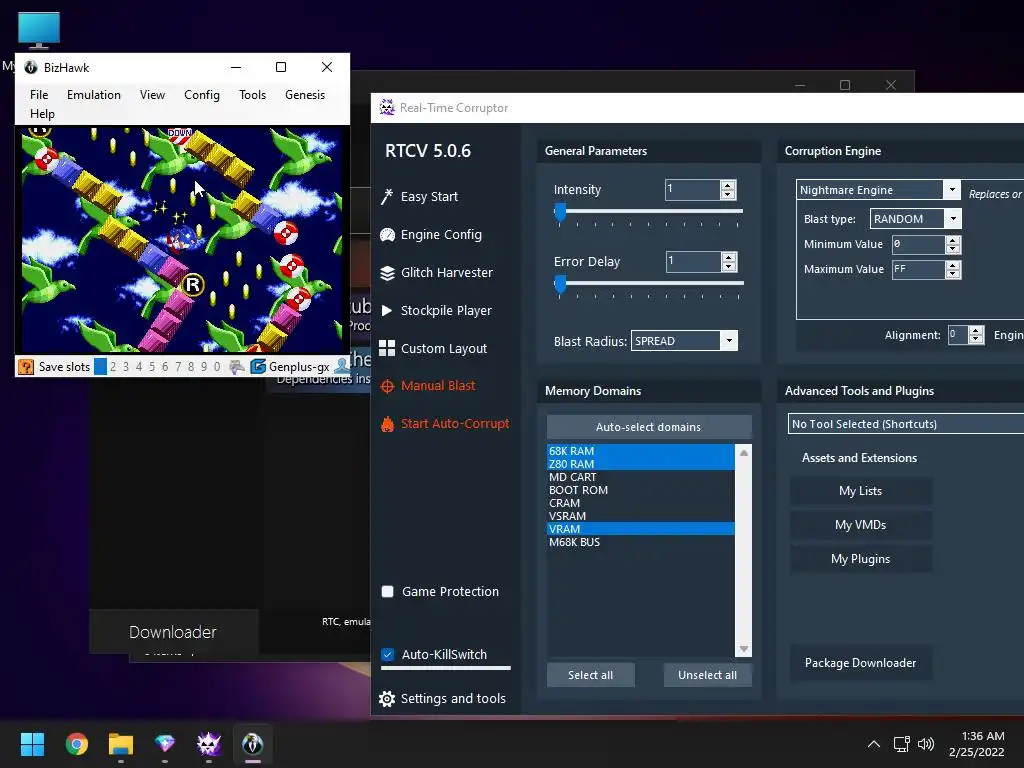Image resolution: width=1024 pixels, height=768 pixels.
Task: Deselect 68K RAM memory domain
Action: click(x=641, y=451)
